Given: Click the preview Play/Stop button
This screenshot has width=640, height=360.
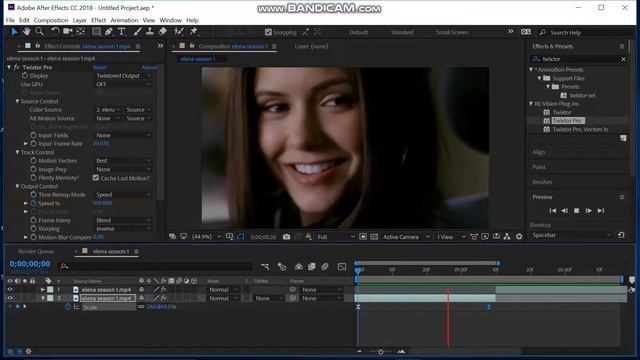Looking at the screenshot, I should point(576,211).
